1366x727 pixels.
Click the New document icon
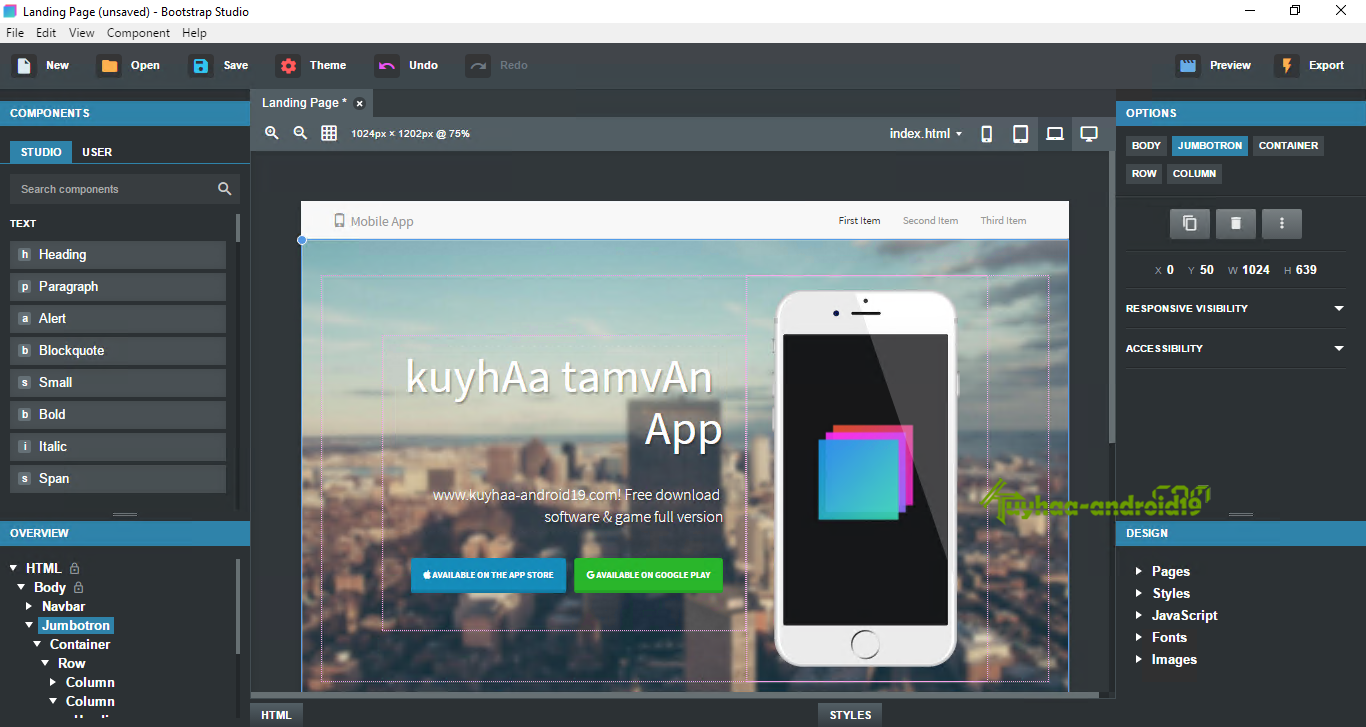23,66
